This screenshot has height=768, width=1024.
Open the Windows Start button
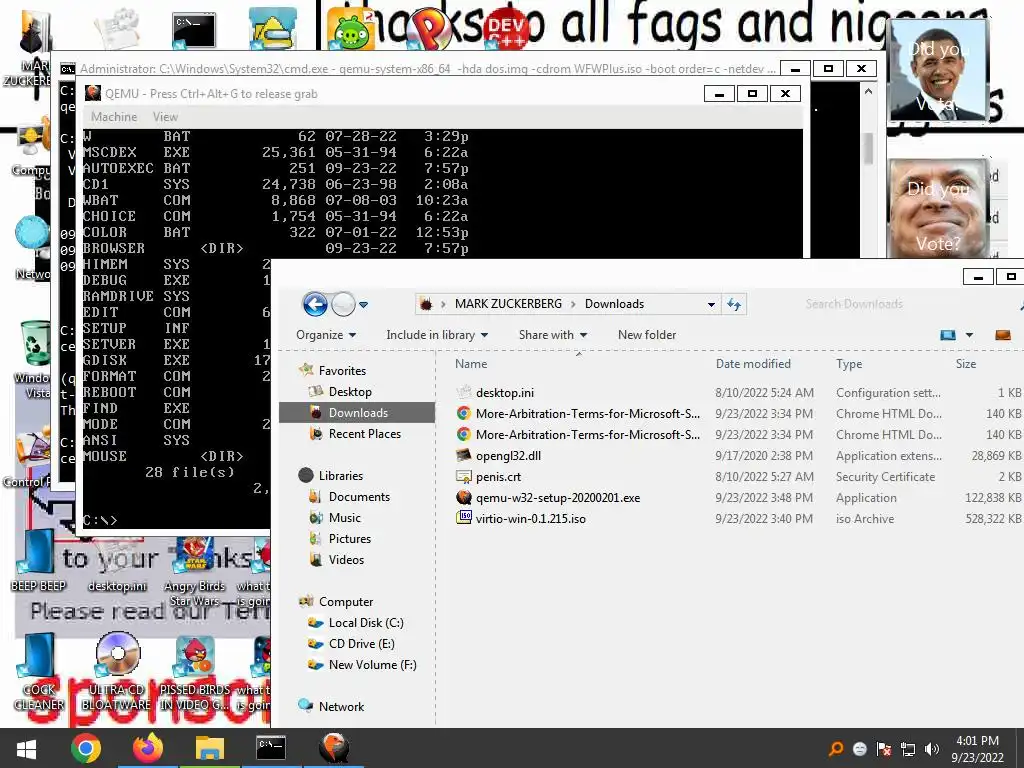click(x=26, y=749)
